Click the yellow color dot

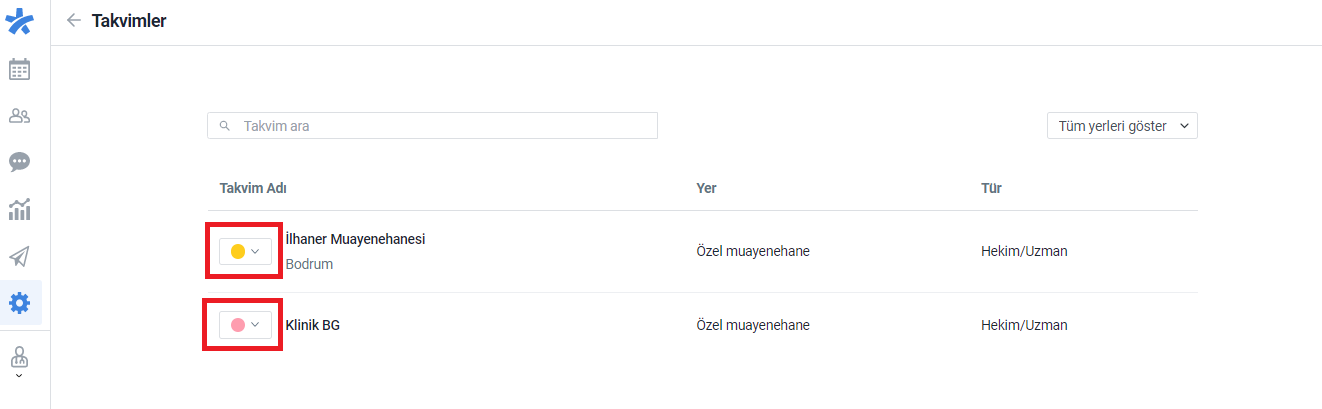tap(238, 252)
